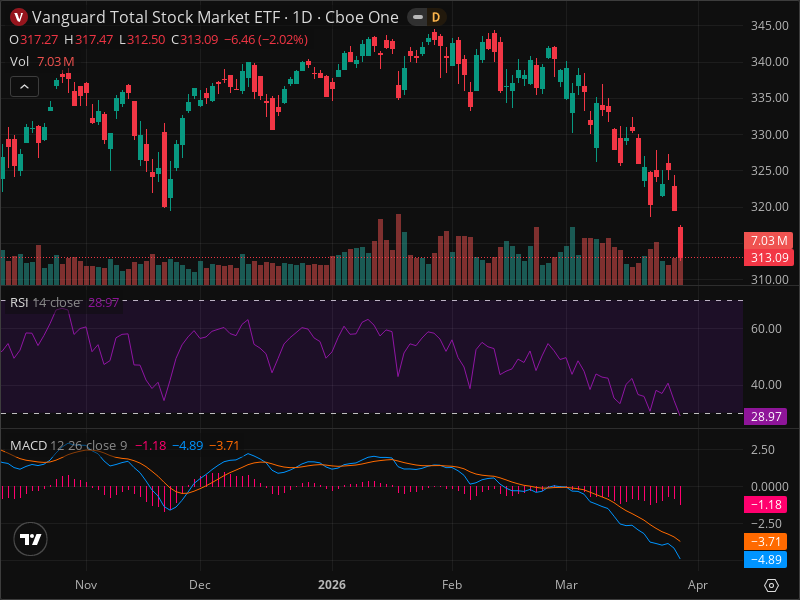Screen dimensions: 800x600
Task: Click the 40.00 RSI scale label
Action: [766, 385]
